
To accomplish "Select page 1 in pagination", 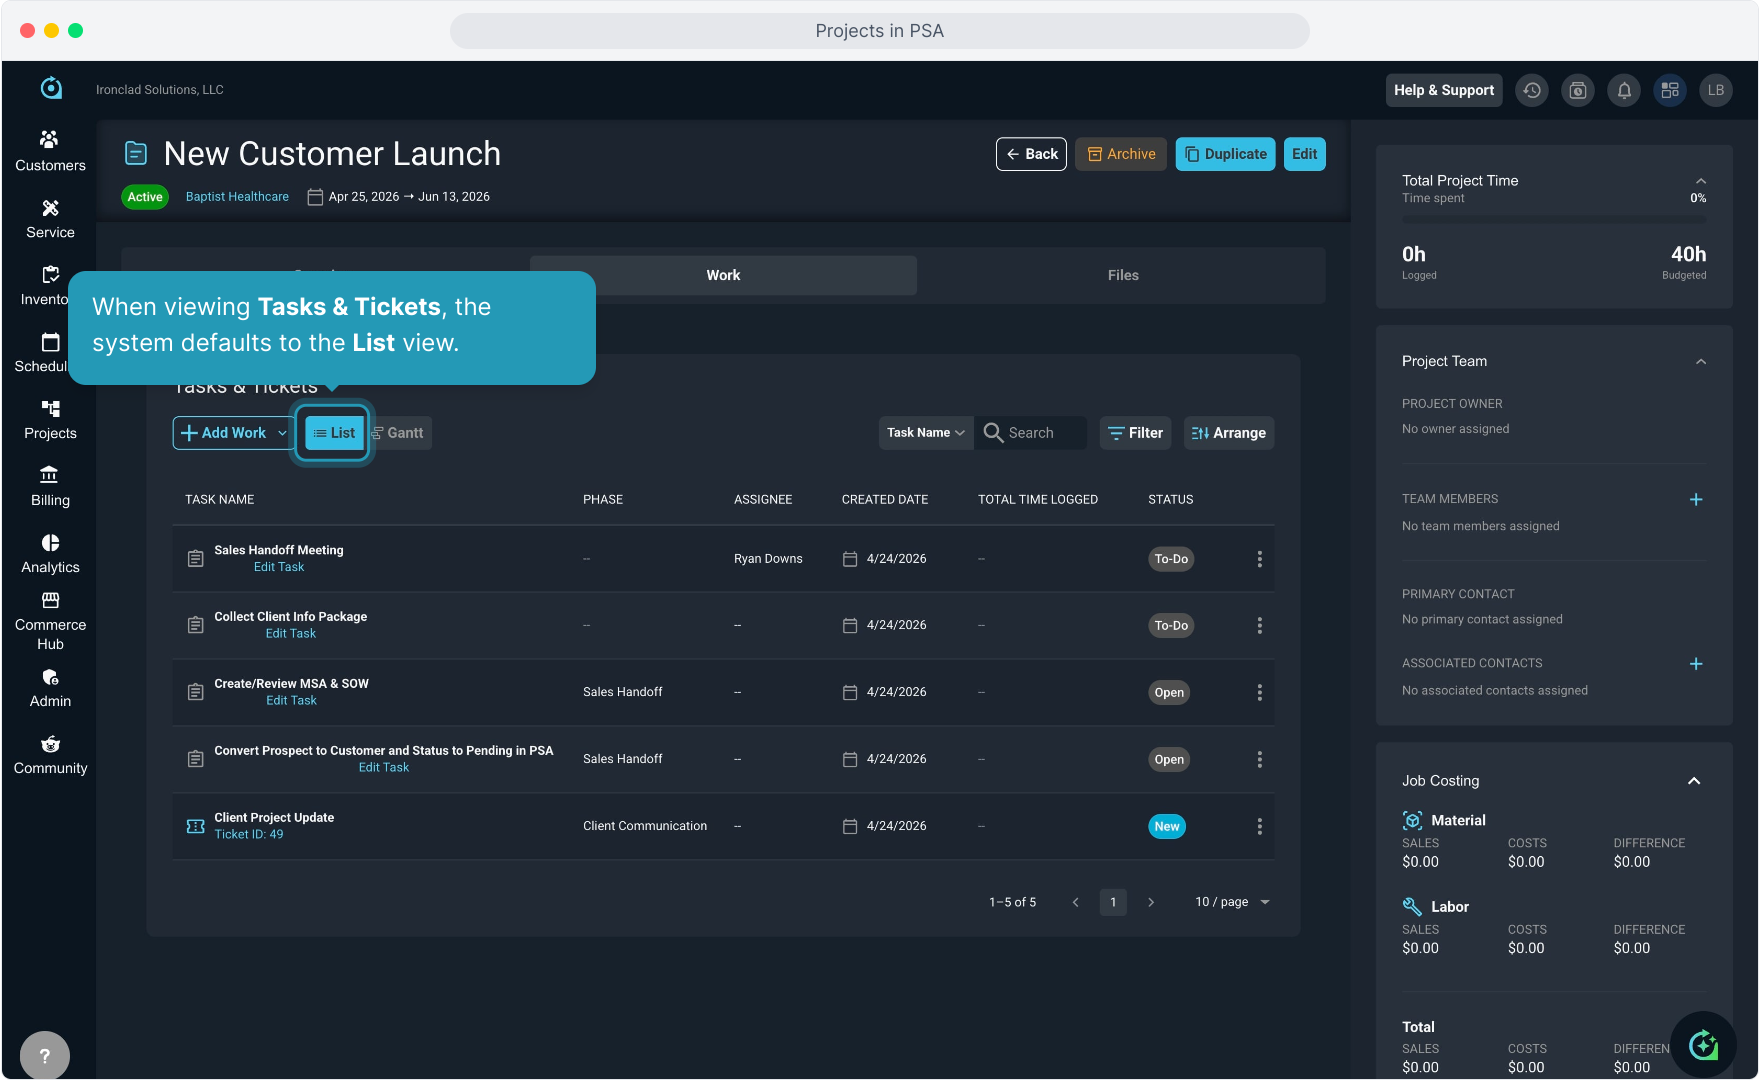I will (1113, 902).
